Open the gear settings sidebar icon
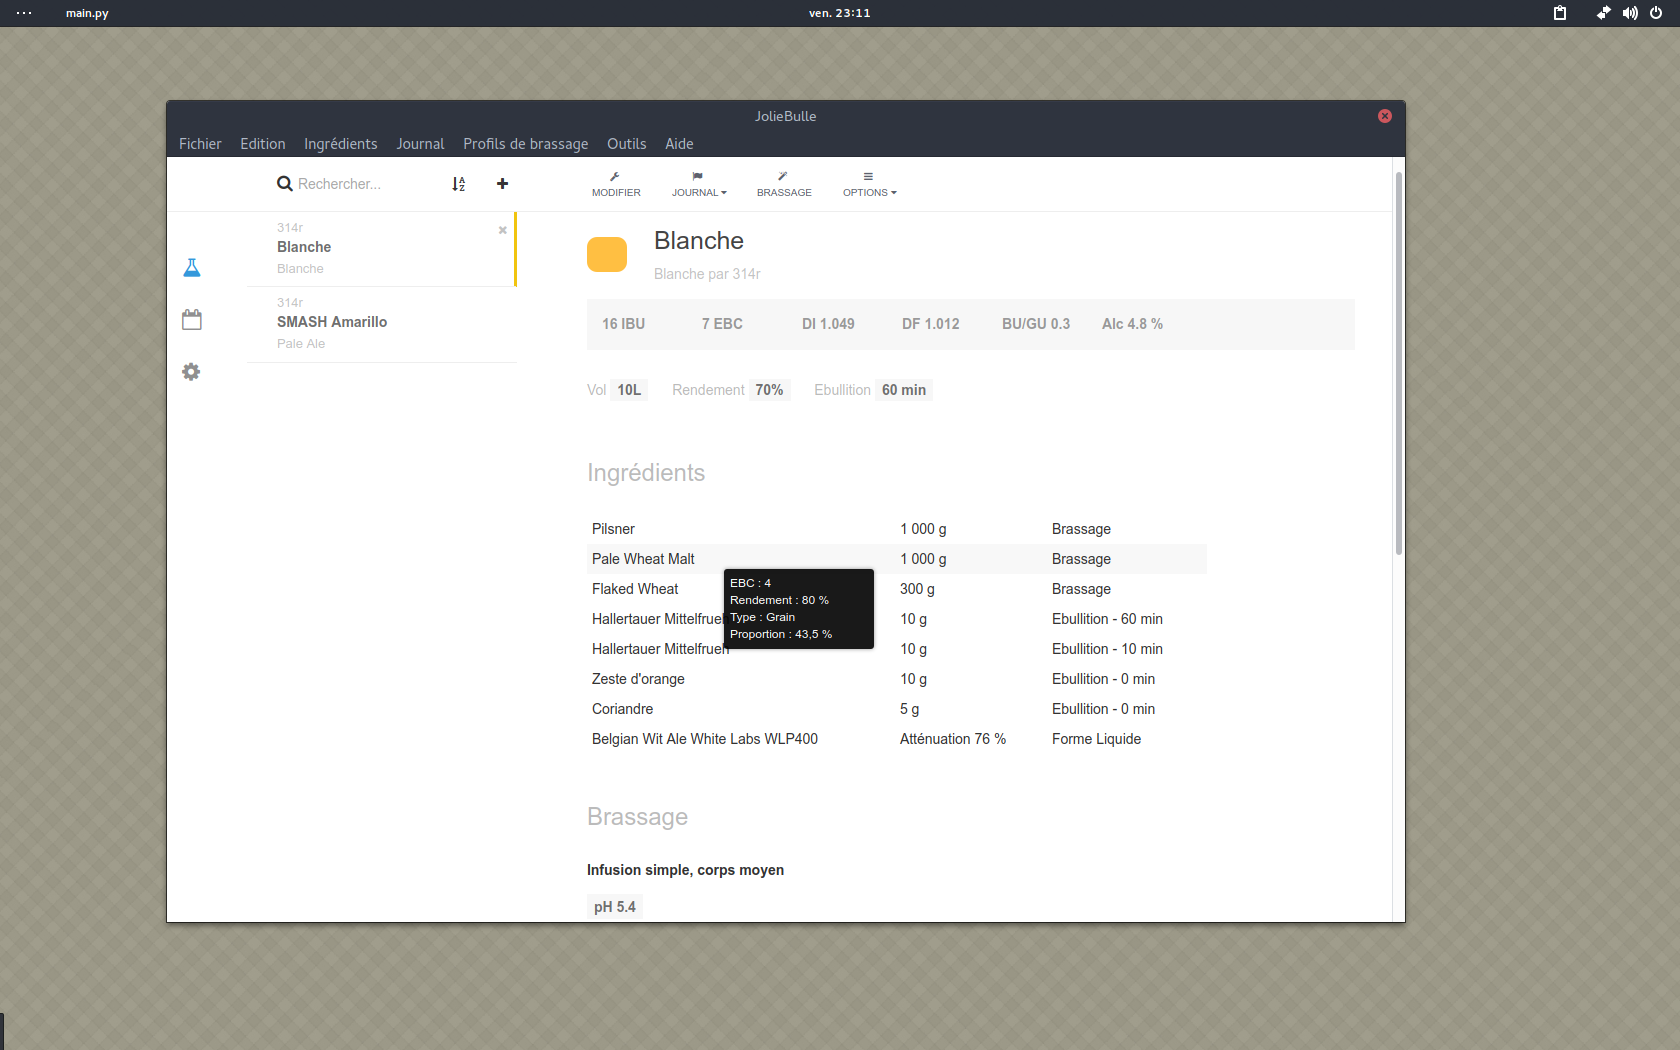 point(192,372)
